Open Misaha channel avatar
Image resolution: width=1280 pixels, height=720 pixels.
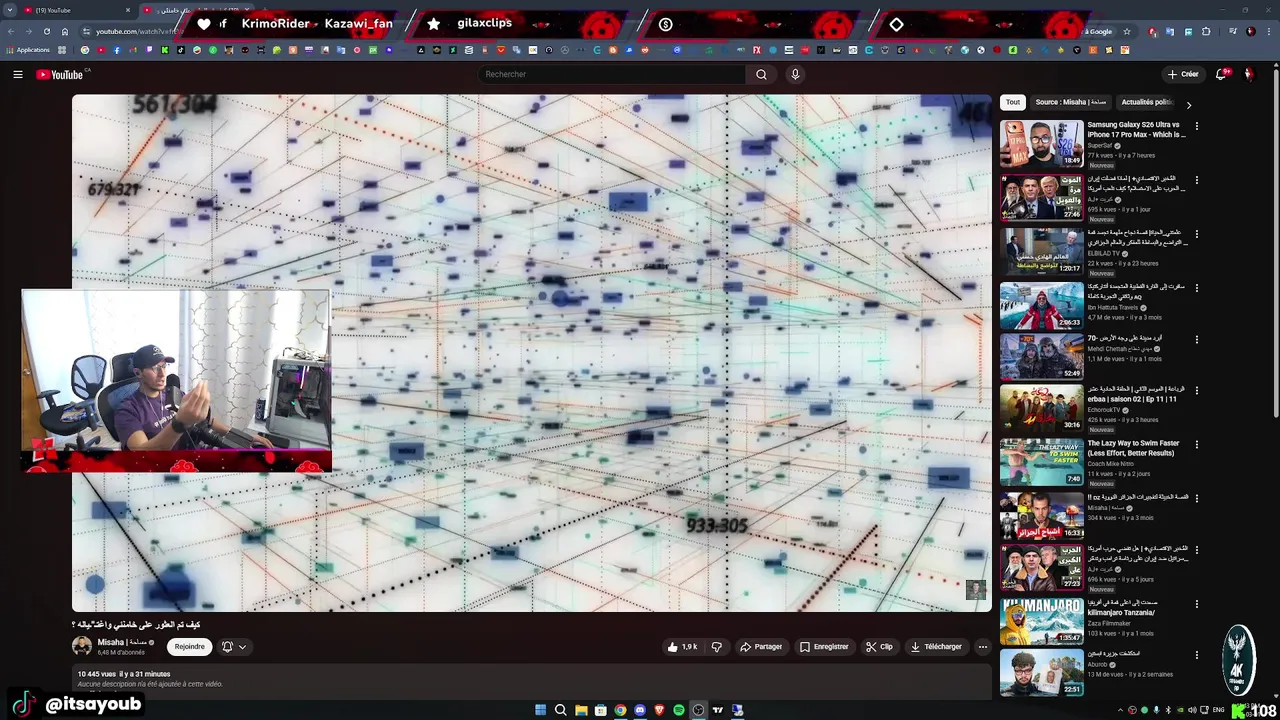pos(82,646)
